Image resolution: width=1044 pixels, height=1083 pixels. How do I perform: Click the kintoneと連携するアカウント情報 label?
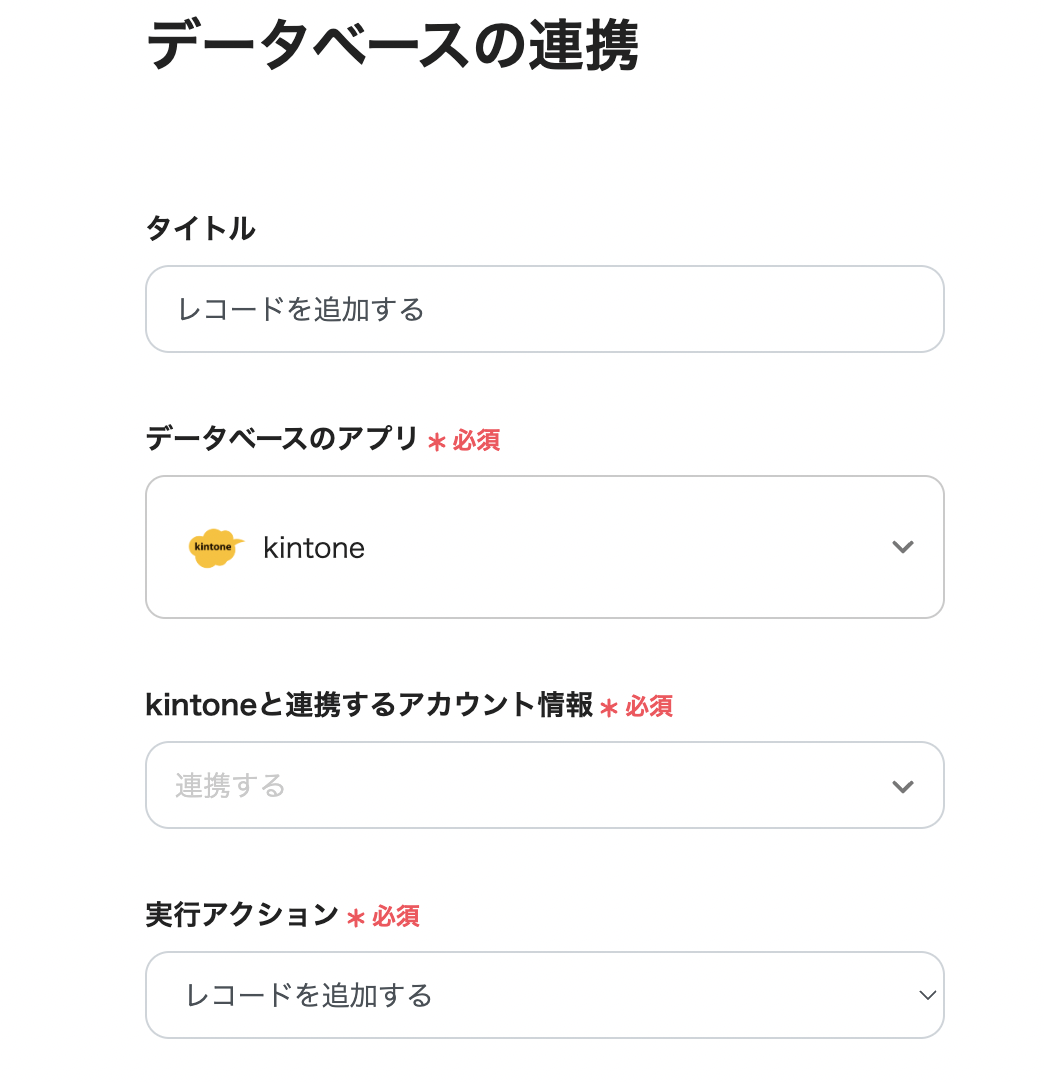(x=369, y=705)
